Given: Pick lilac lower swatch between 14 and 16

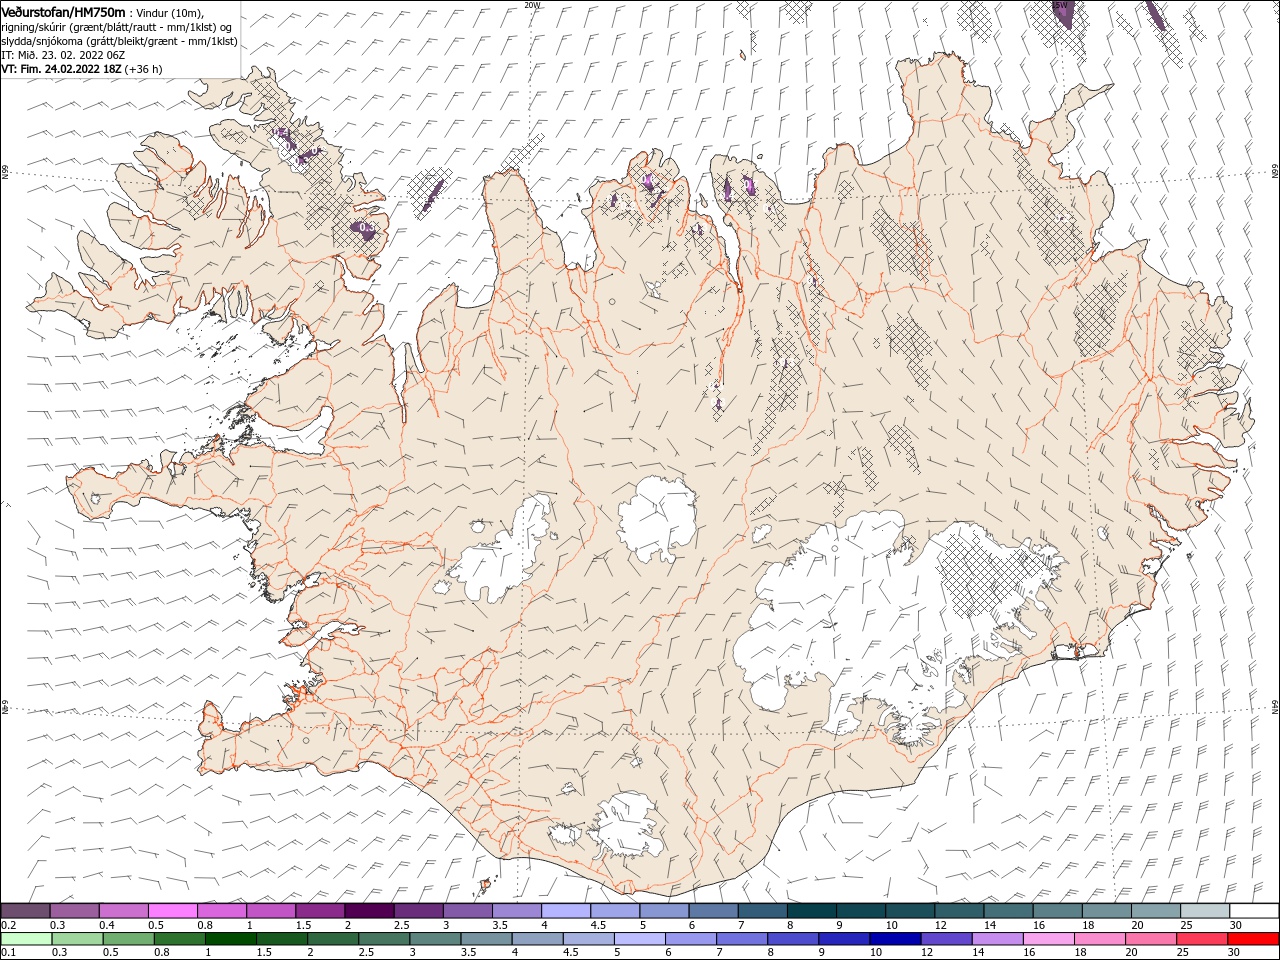Looking at the screenshot, I should 996,939.
